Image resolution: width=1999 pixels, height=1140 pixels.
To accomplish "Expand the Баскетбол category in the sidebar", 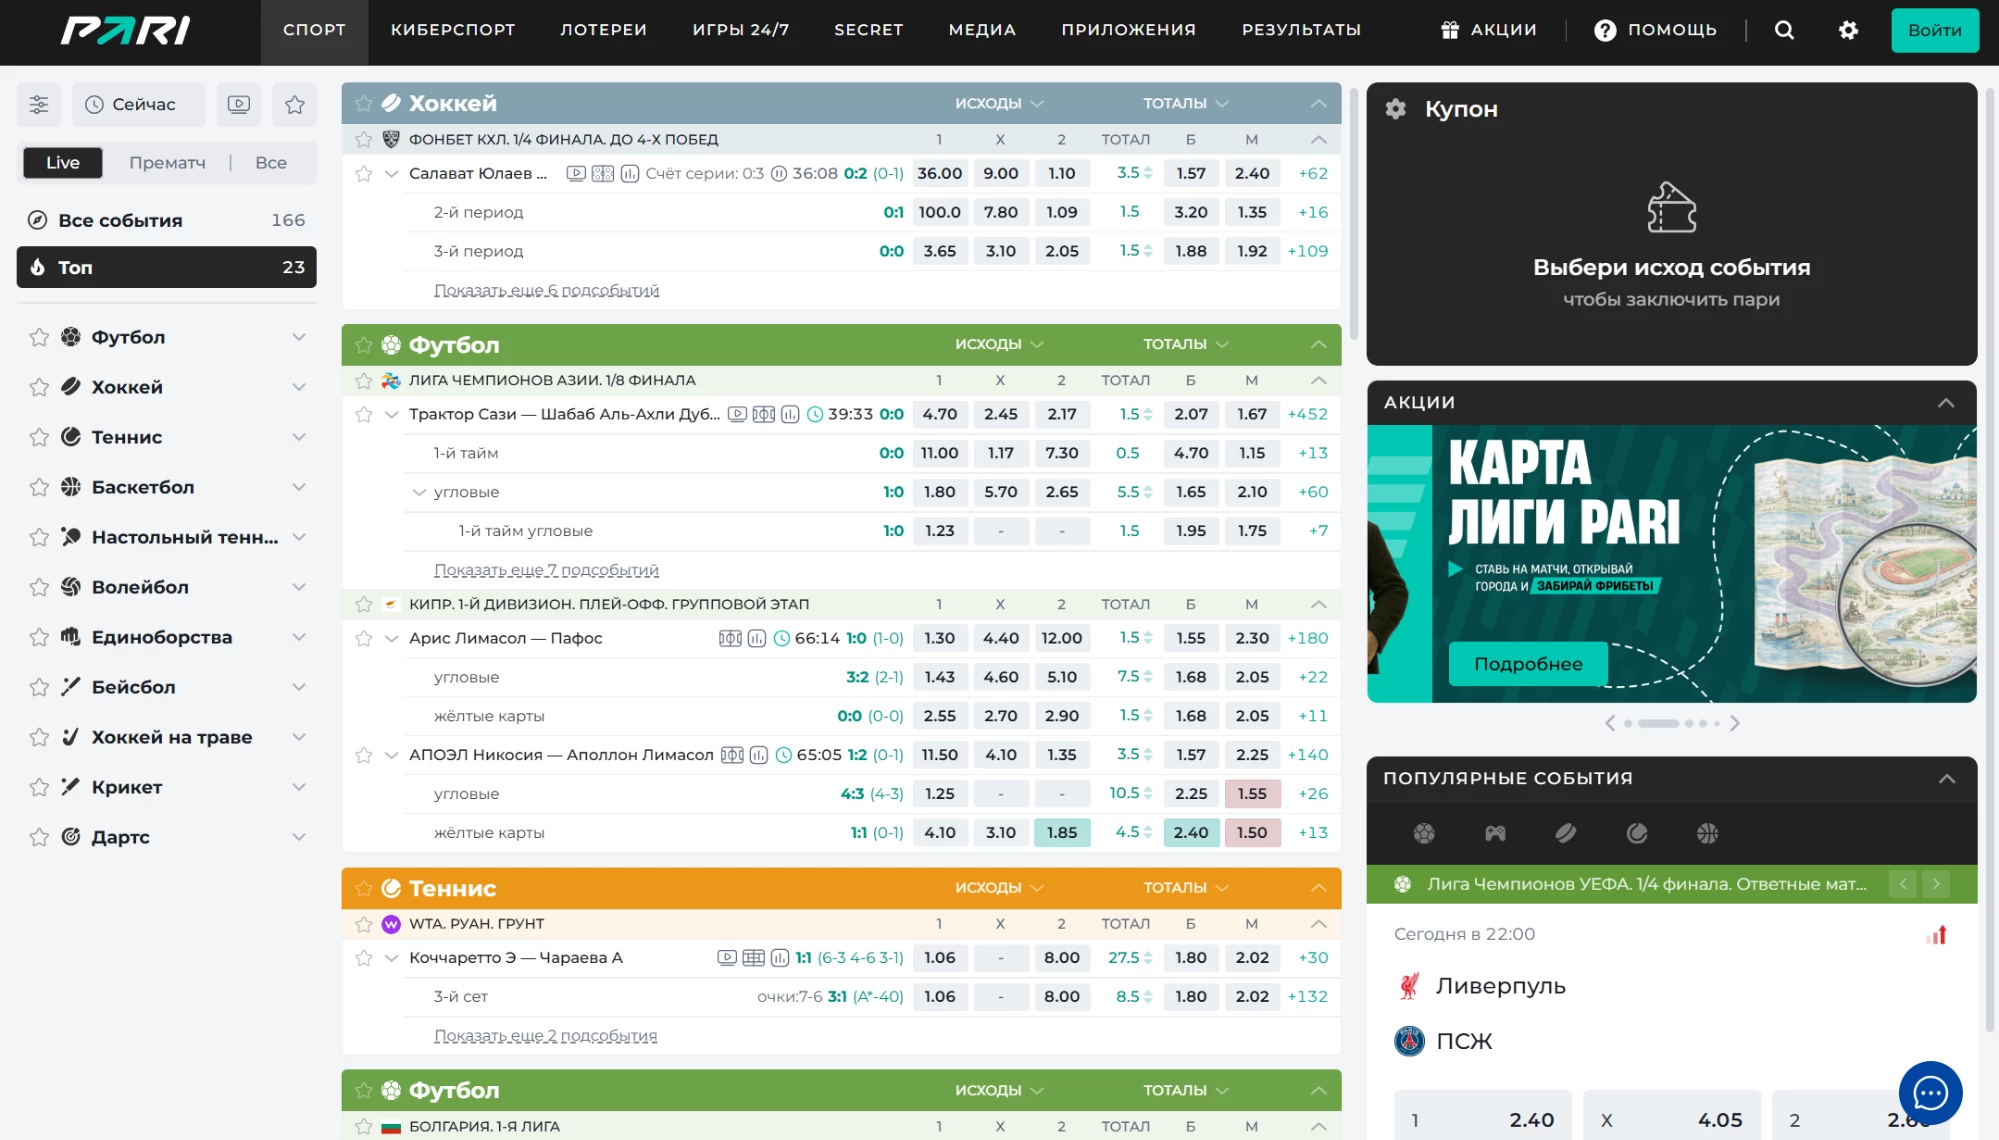I will (x=298, y=487).
